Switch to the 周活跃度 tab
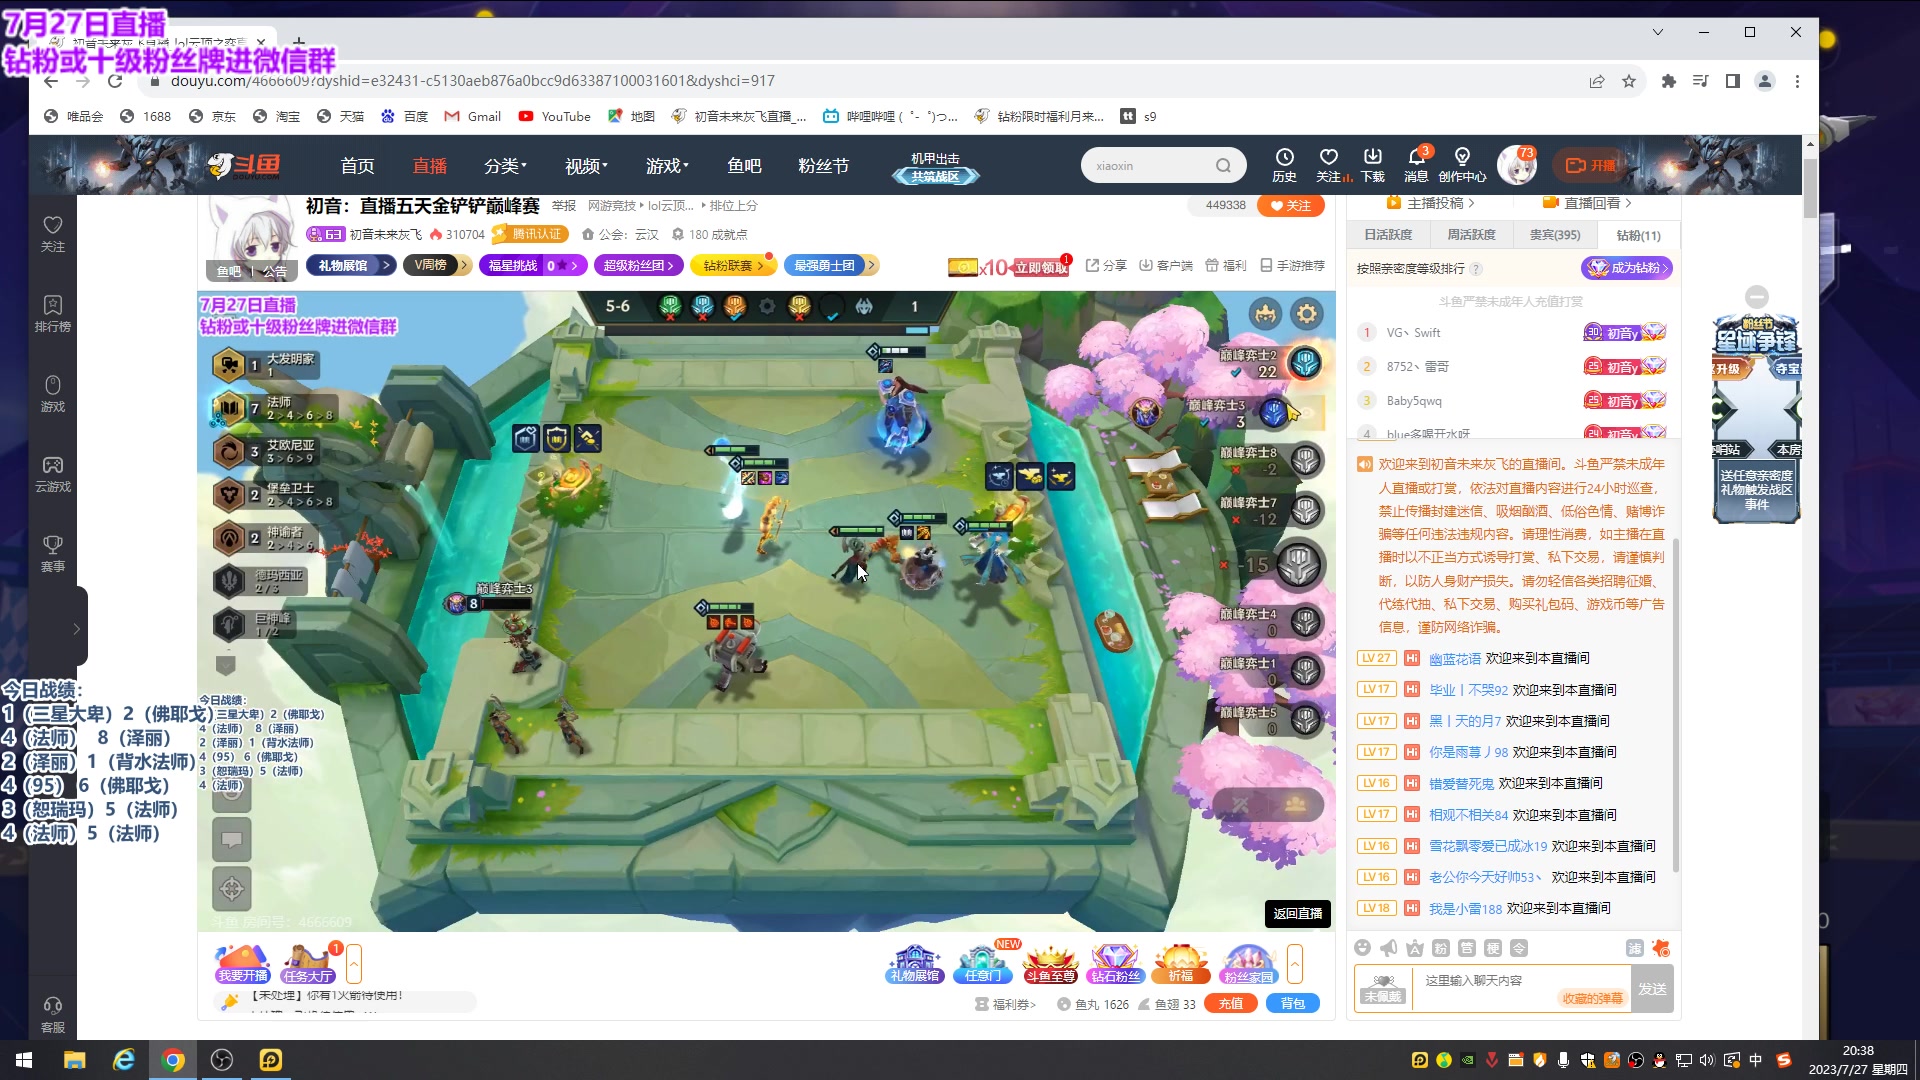The image size is (1920, 1080). (1471, 235)
